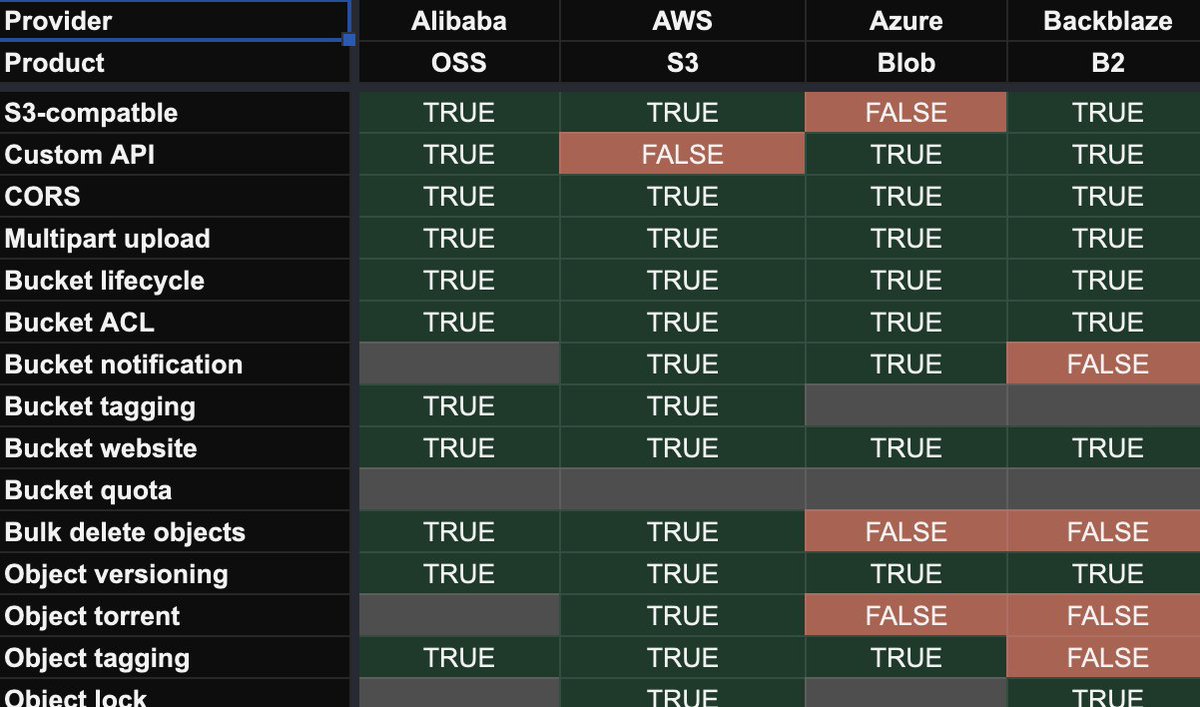Select Alibaba's empty Bucket quota cell
This screenshot has height=707, width=1200.
tap(459, 490)
